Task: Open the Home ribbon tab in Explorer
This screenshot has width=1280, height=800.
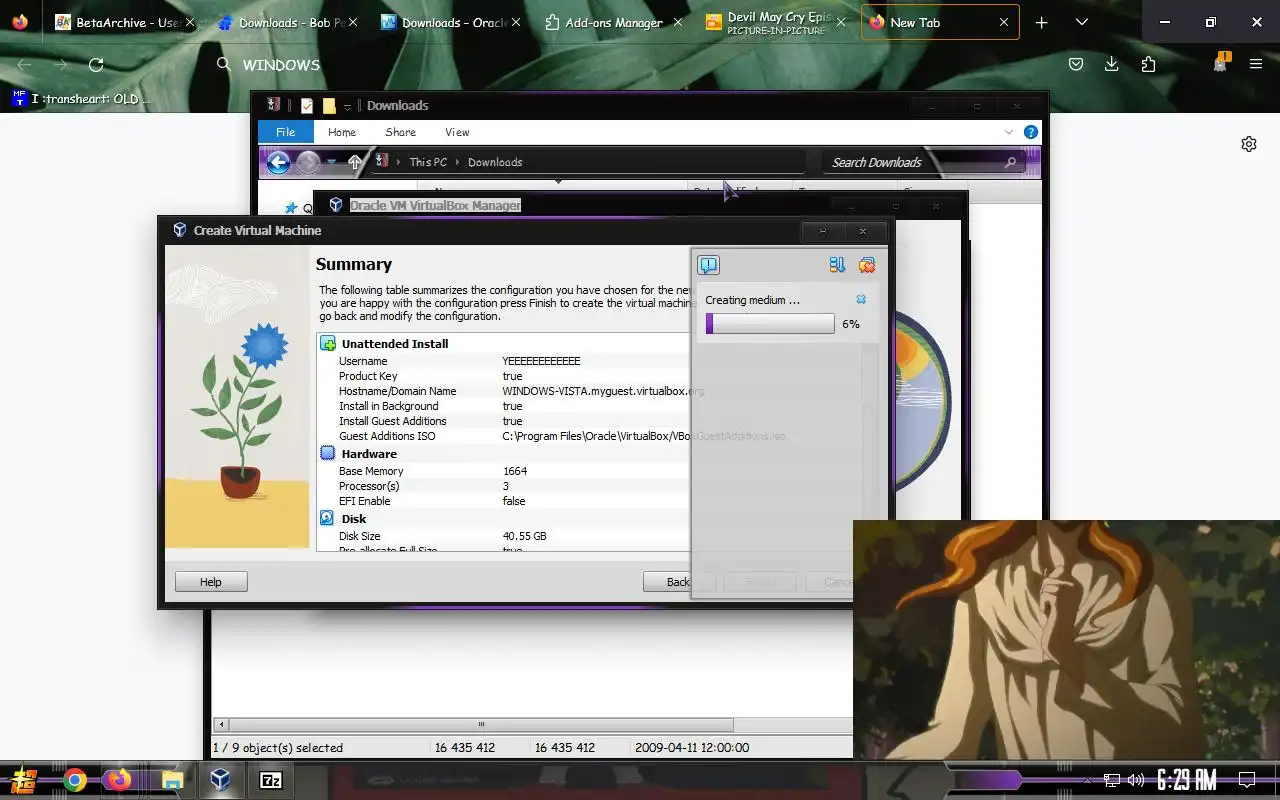Action: (342, 132)
